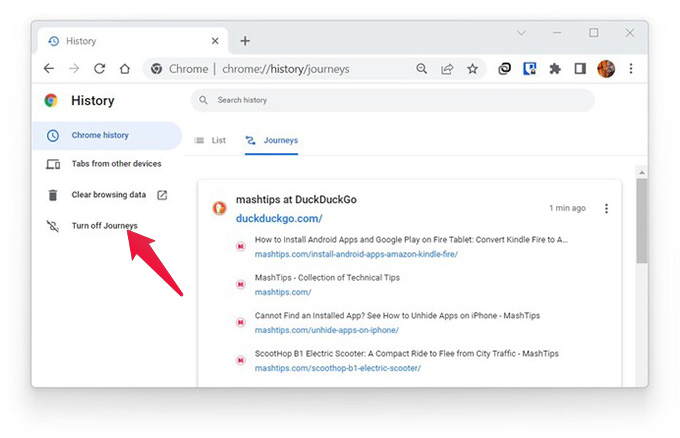Click the Search history field

point(392,100)
